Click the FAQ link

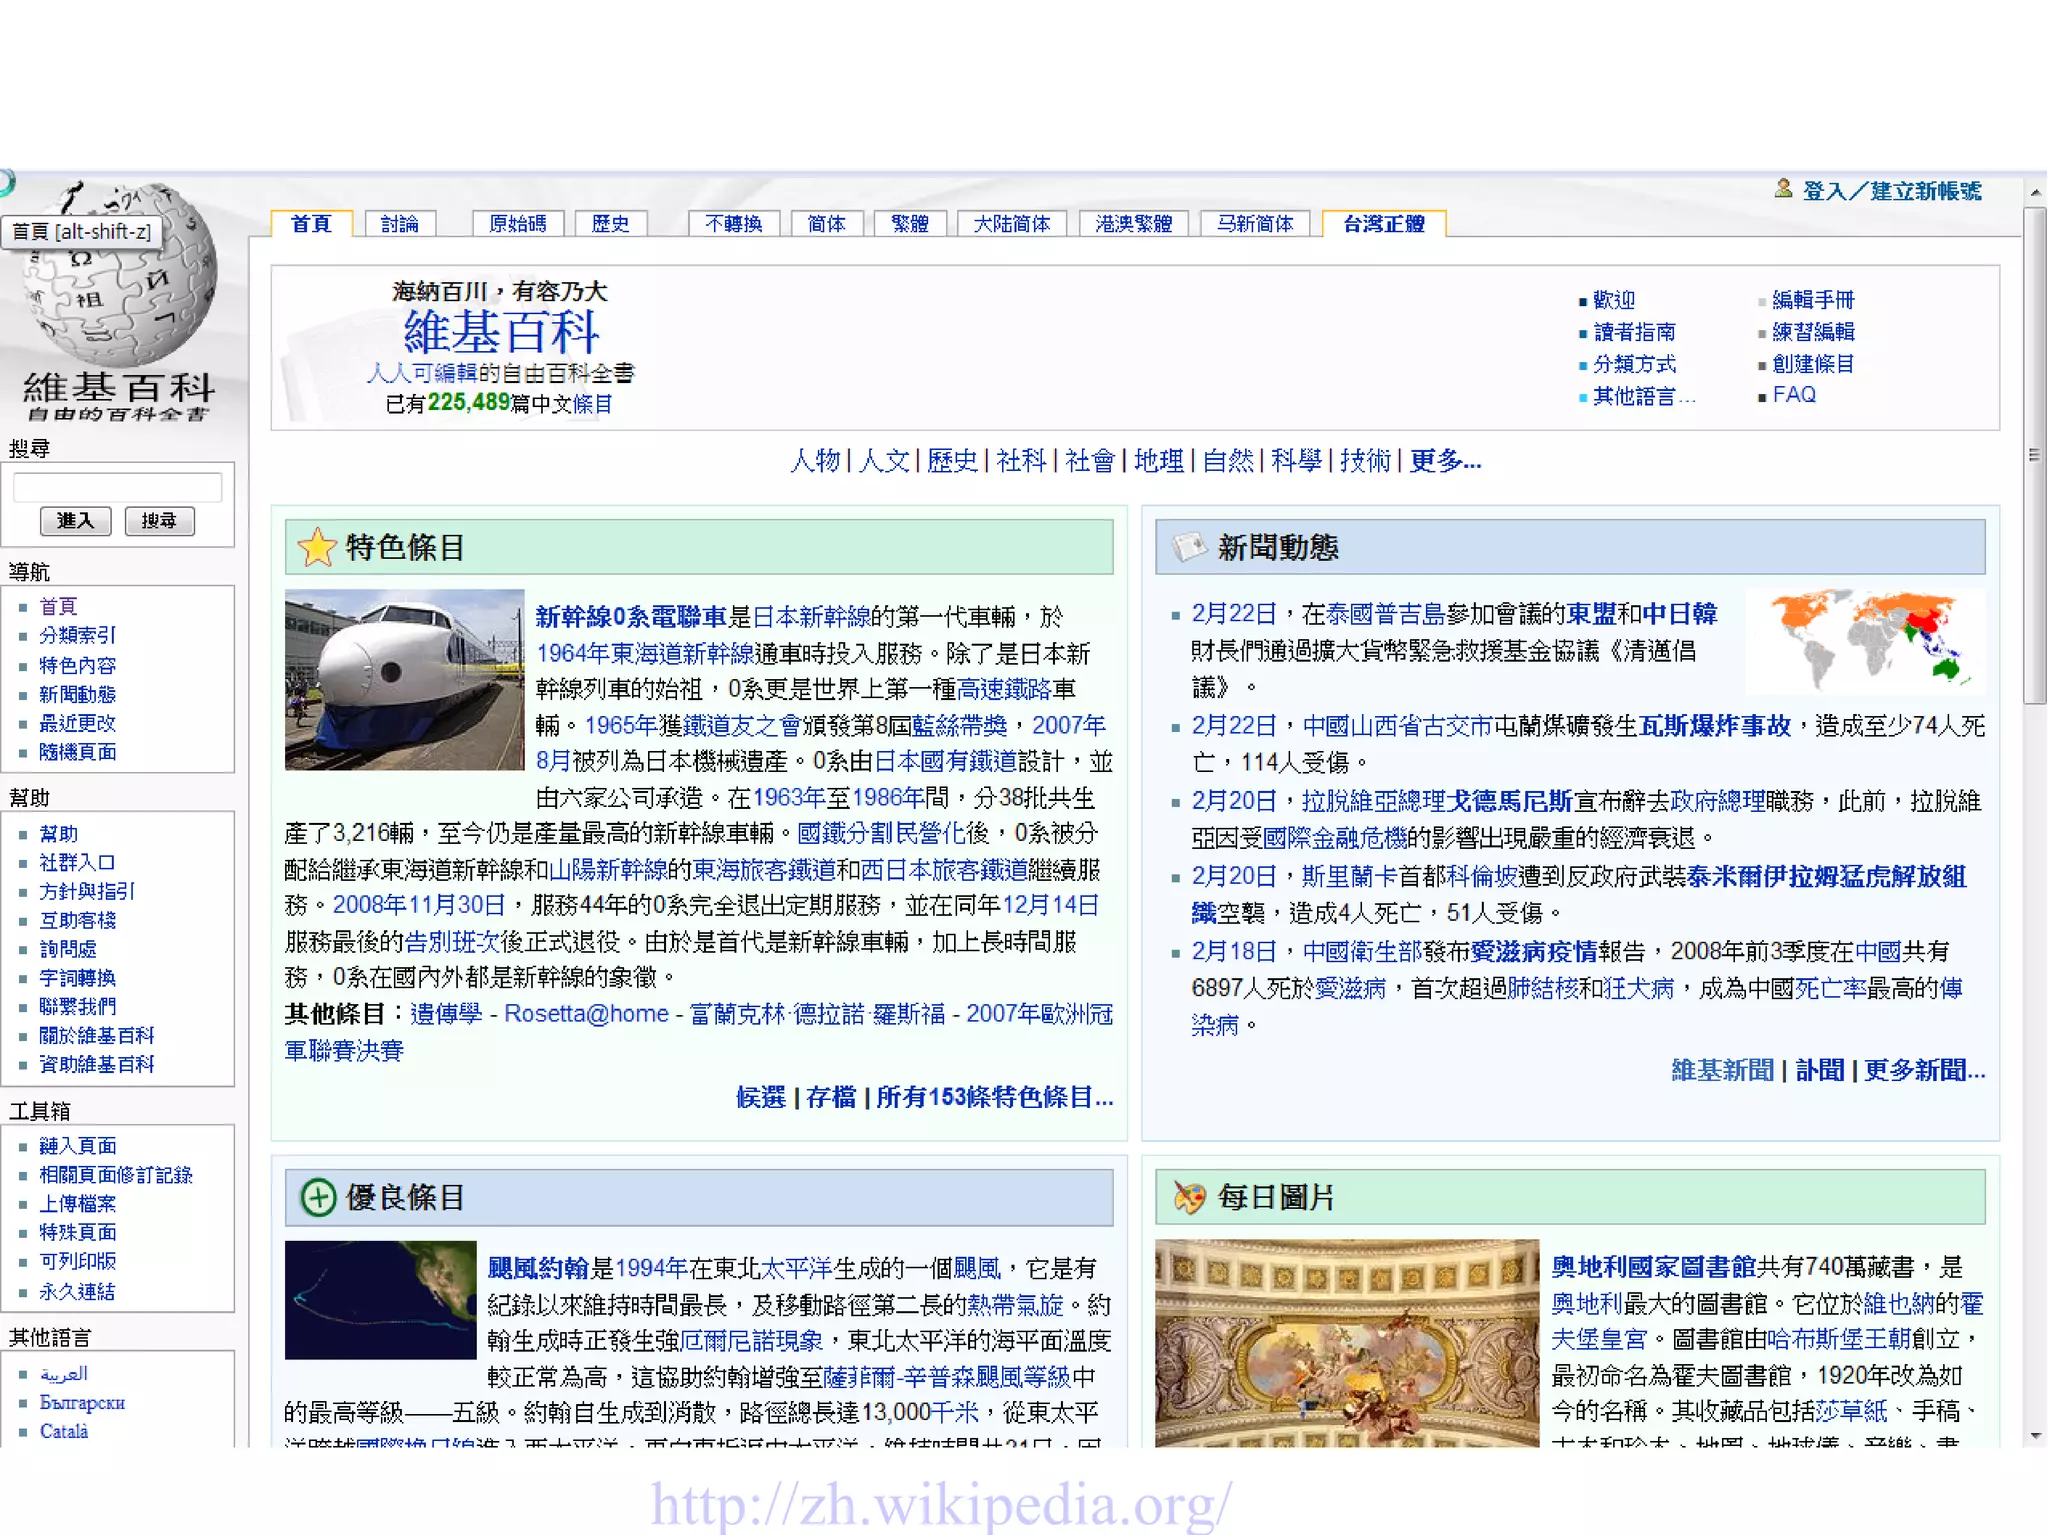tap(1794, 395)
